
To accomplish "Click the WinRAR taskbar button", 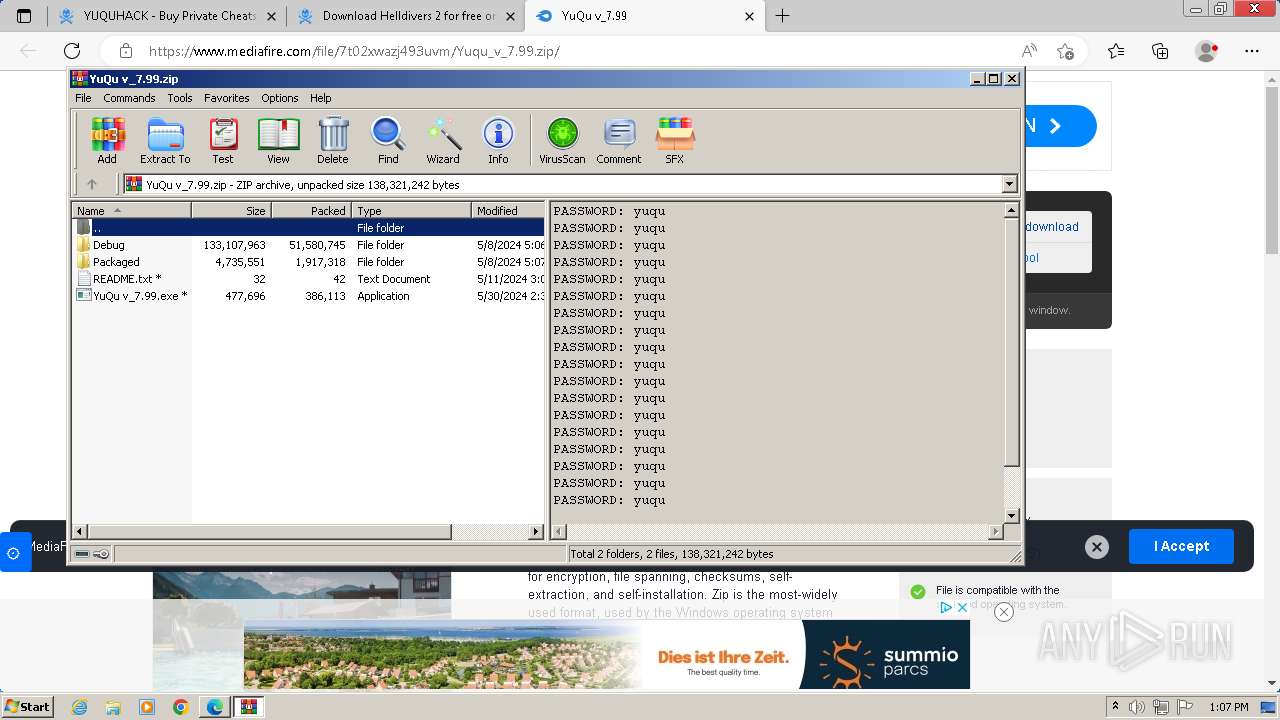I will (248, 707).
